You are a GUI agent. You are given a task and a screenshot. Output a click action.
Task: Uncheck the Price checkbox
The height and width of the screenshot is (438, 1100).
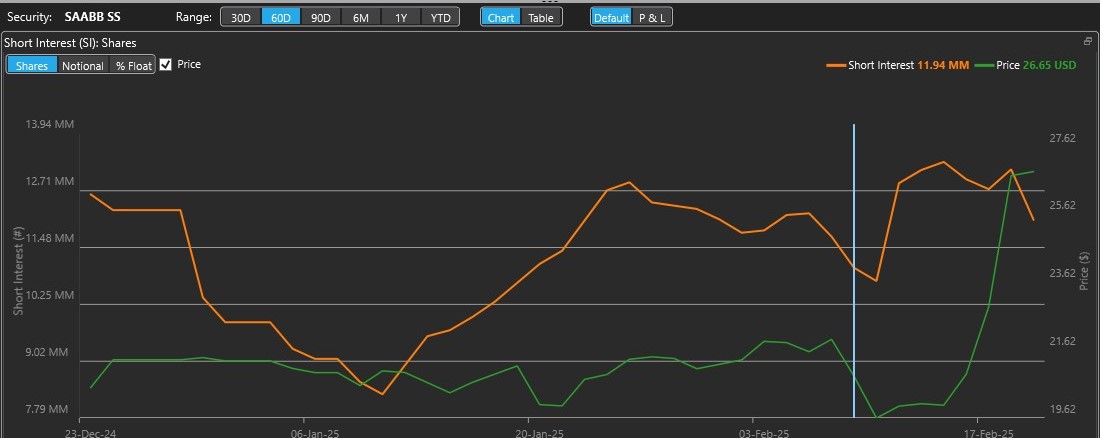coord(166,65)
